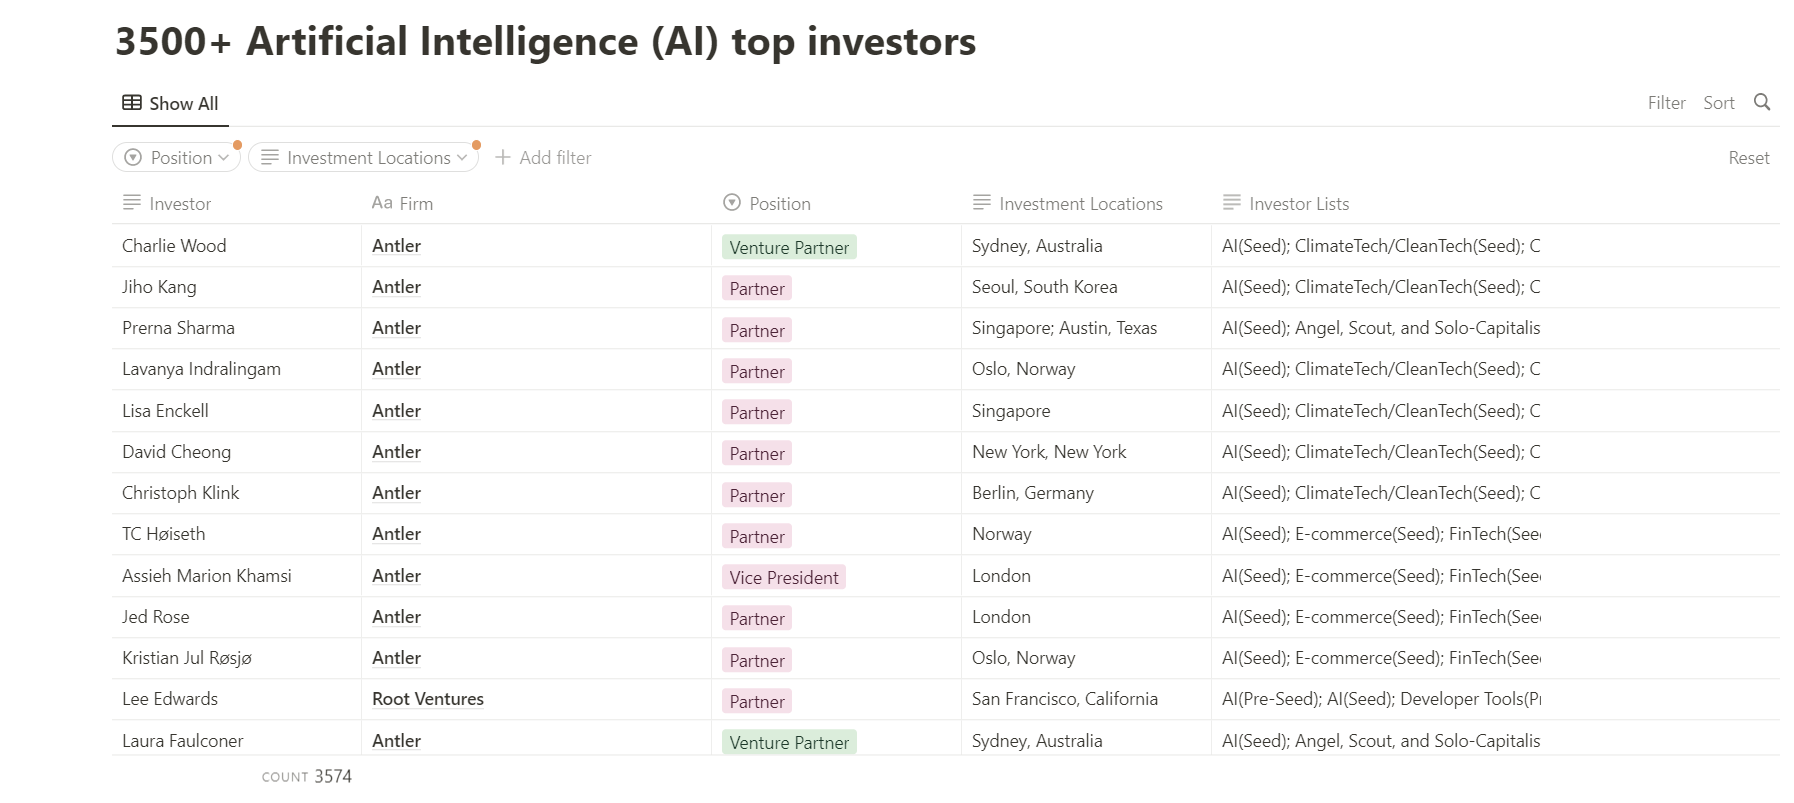Screen dimensions: 1794x803
Task: Click the COUNT 3574 summary cell
Action: (307, 776)
